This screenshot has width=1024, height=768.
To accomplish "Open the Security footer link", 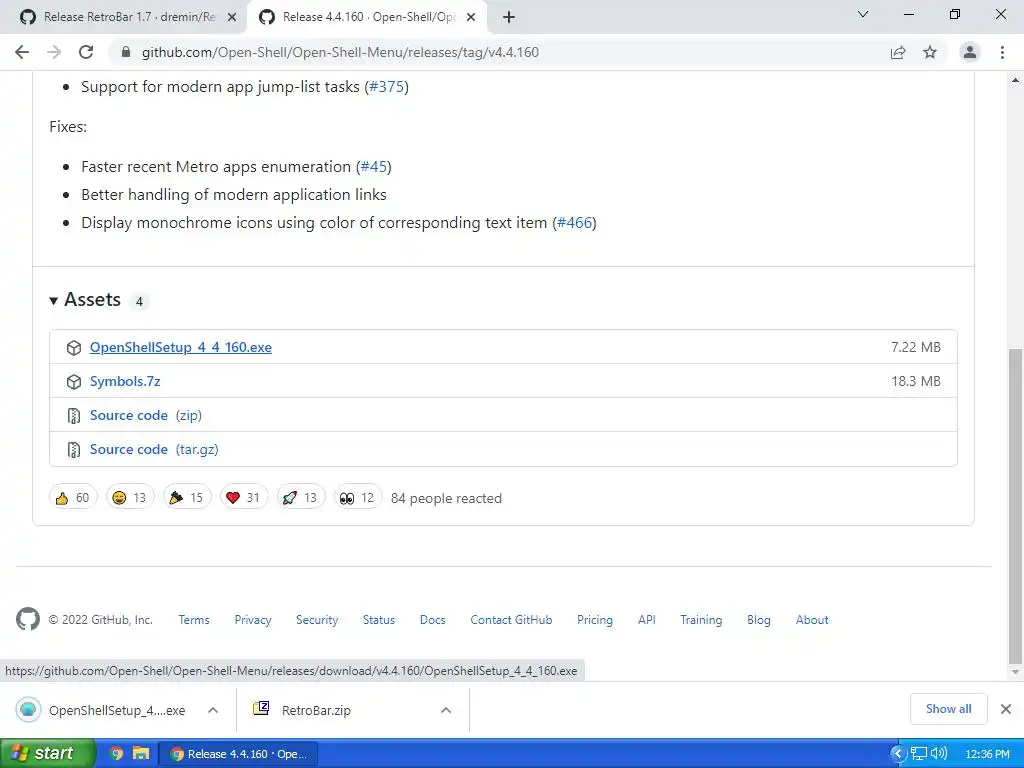I will click(317, 620).
